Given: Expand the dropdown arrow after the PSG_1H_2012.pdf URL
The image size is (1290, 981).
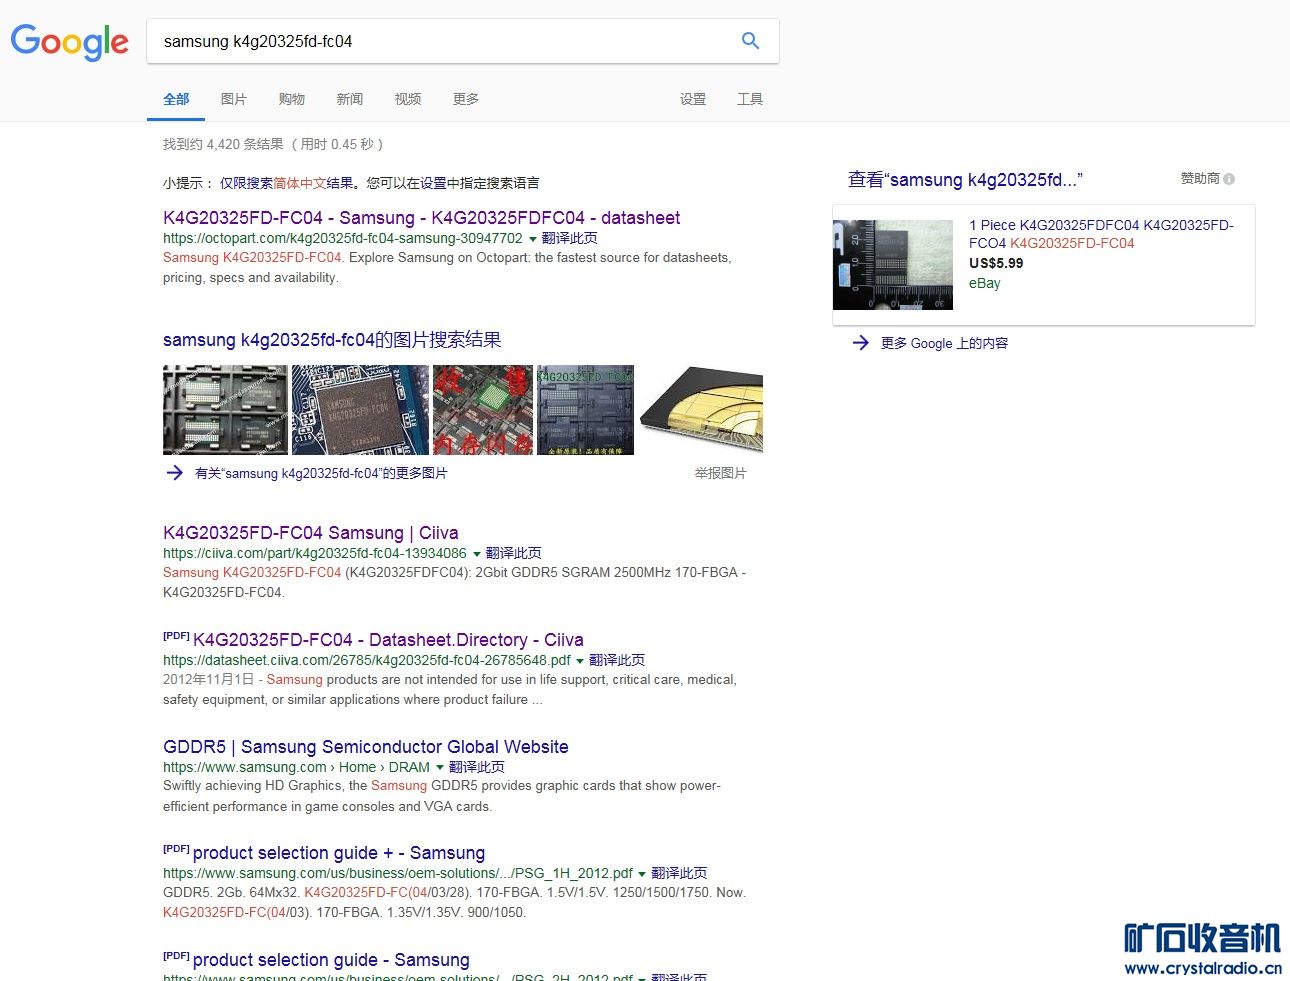Looking at the screenshot, I should point(641,874).
